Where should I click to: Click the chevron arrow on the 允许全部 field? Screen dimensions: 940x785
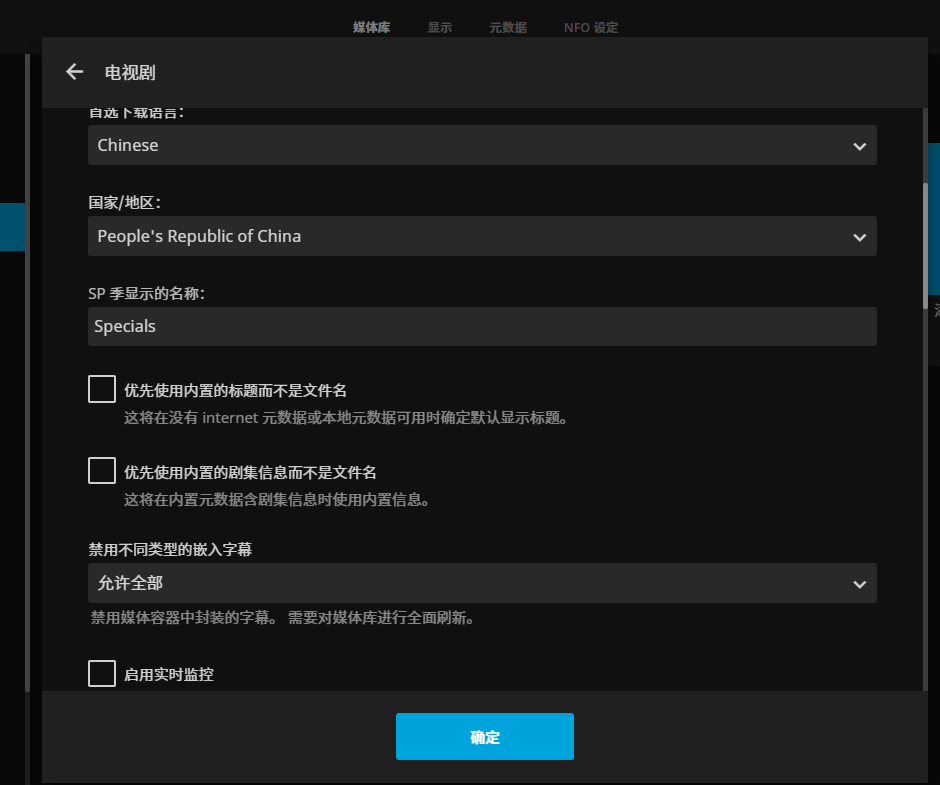[859, 584]
